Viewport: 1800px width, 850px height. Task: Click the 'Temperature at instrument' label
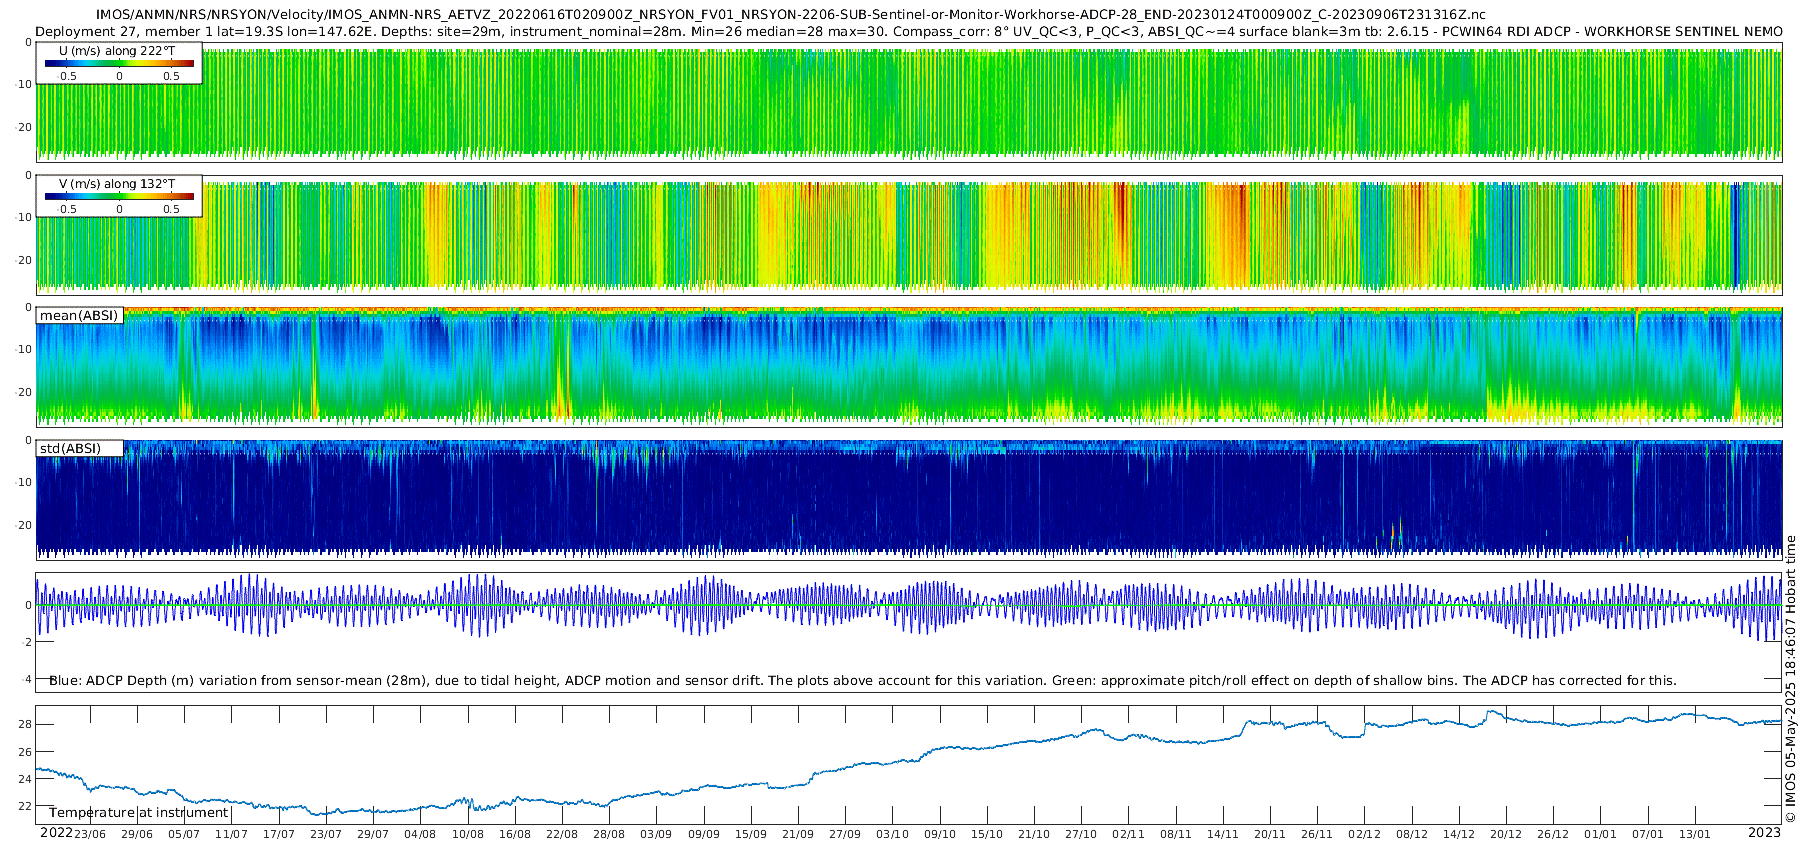click(x=139, y=813)
